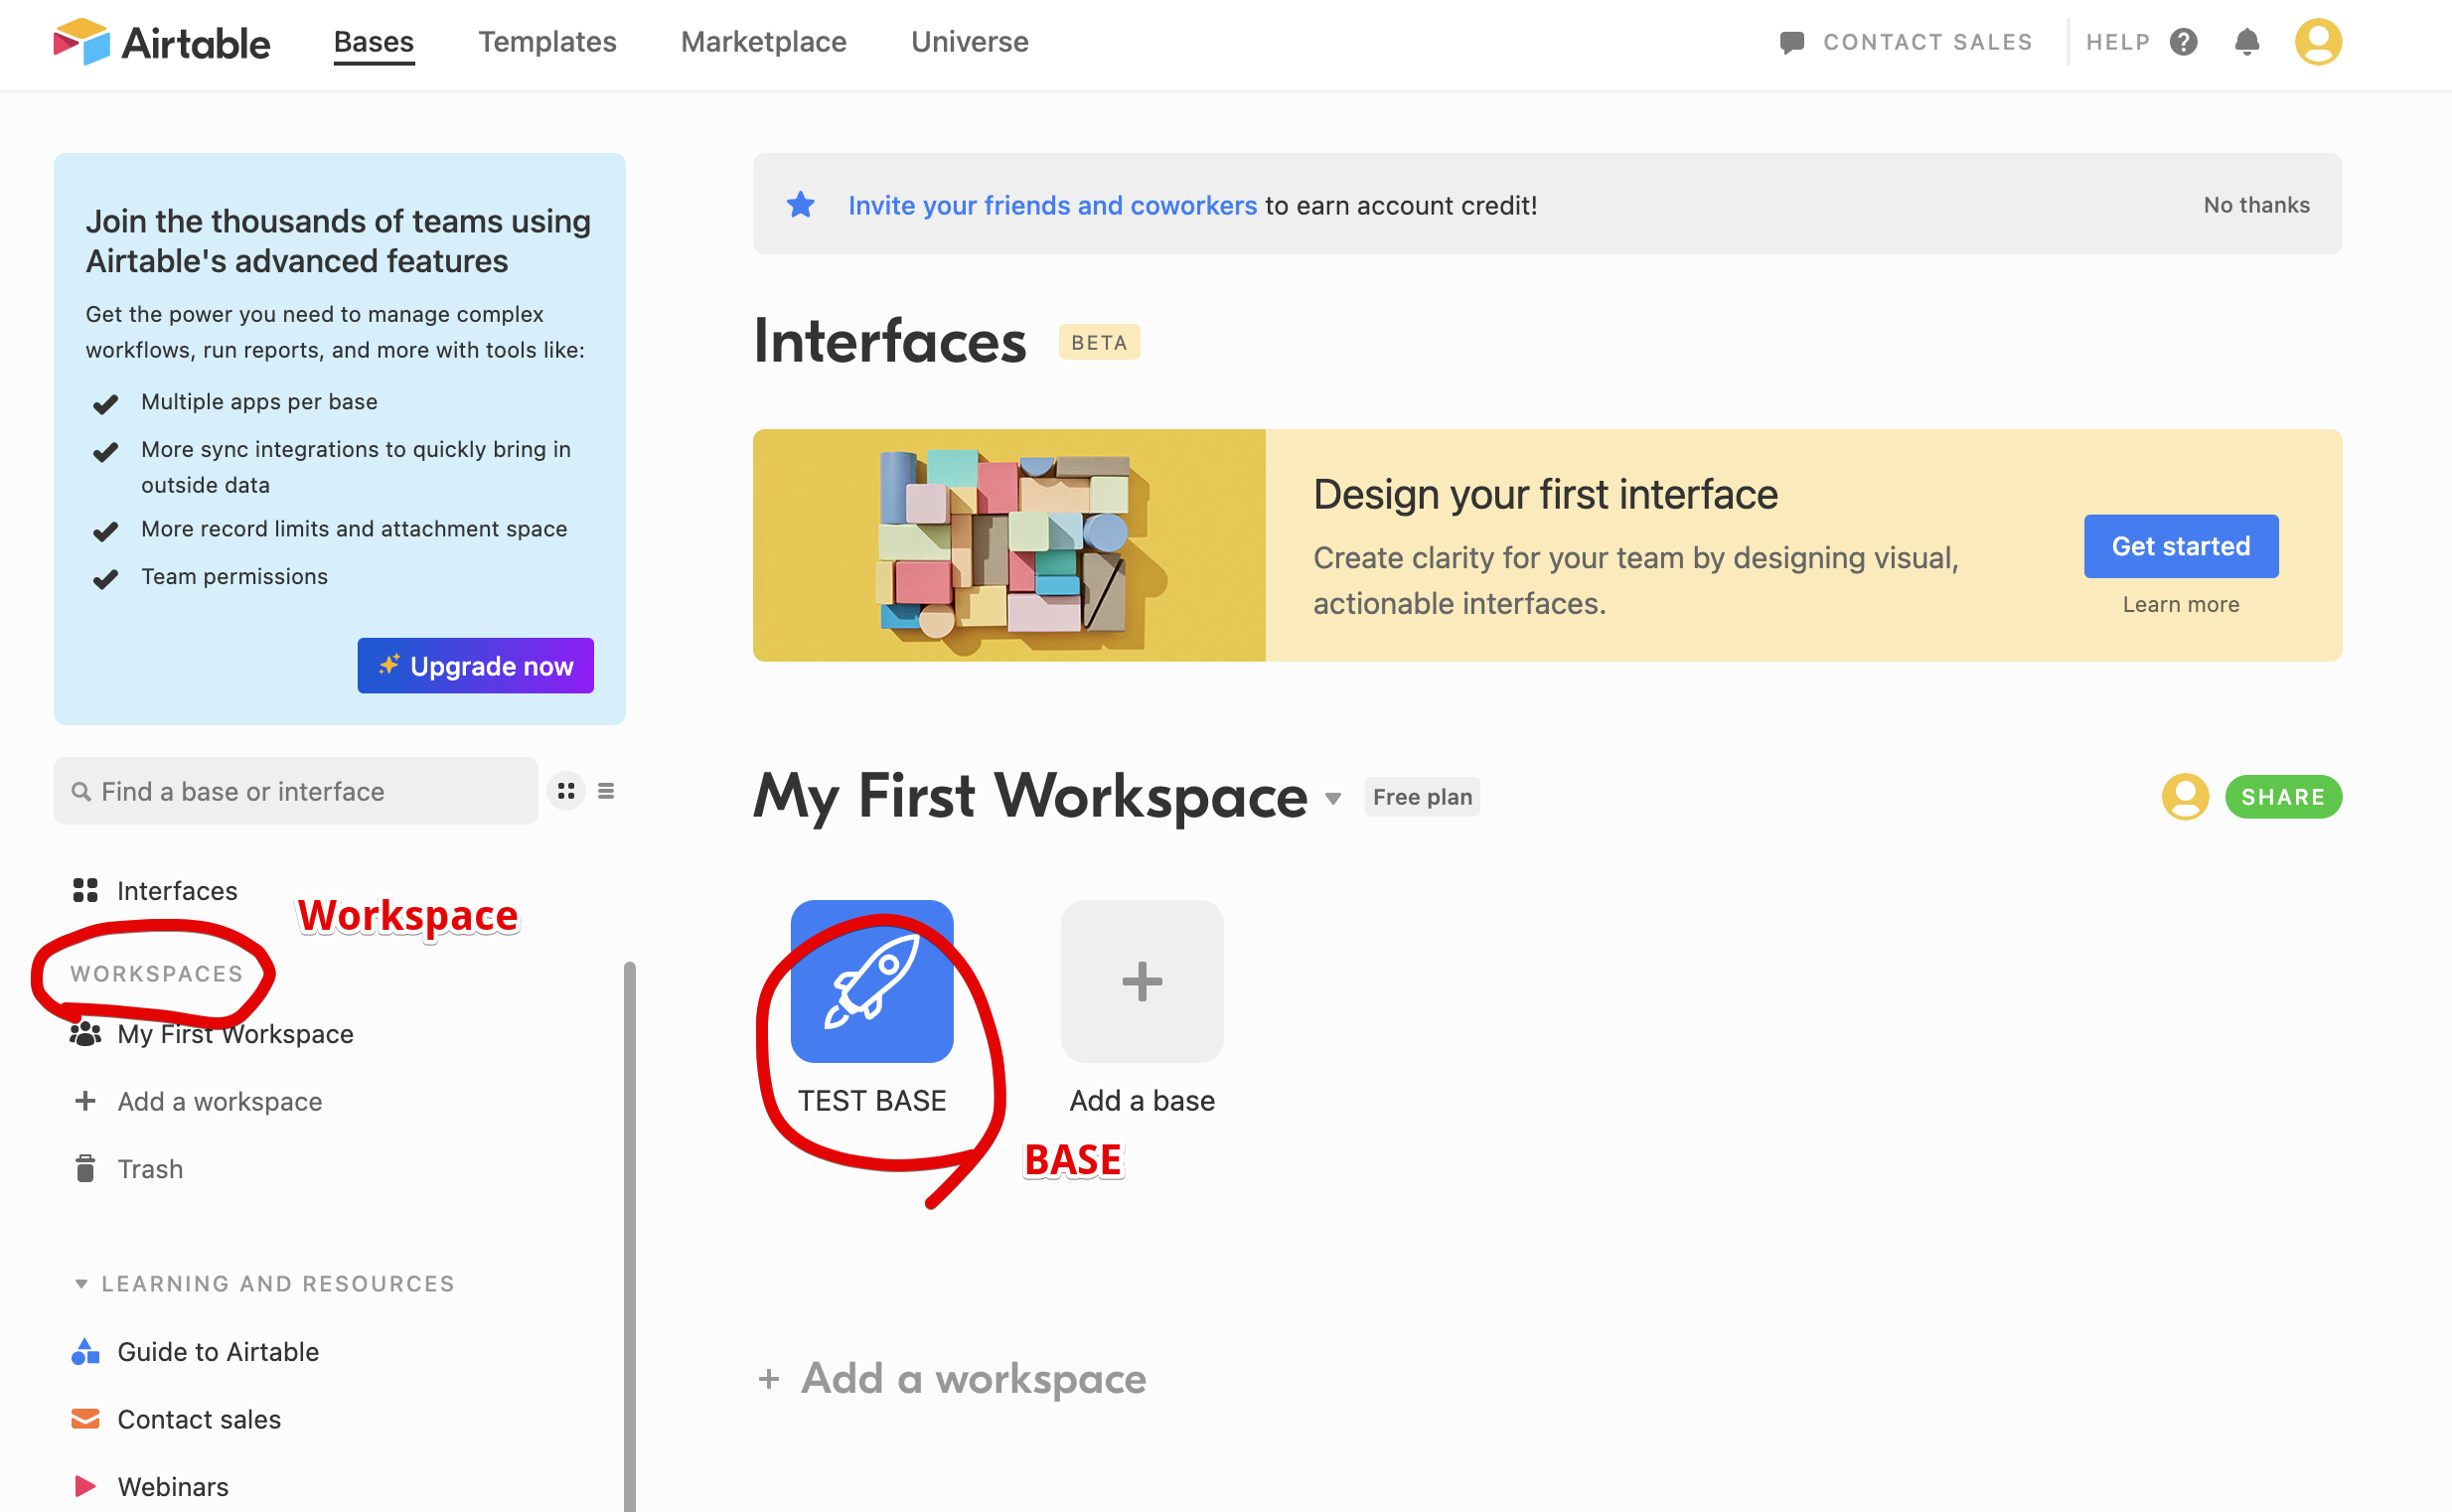This screenshot has height=1512, width=2452.
Task: Open the Trash in the sidebar
Action: coord(149,1169)
